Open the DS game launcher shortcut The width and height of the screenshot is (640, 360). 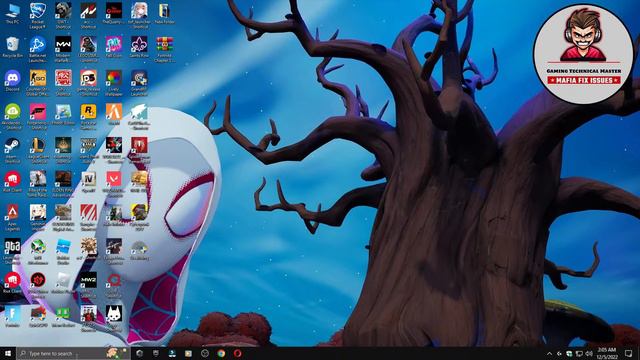88,83
